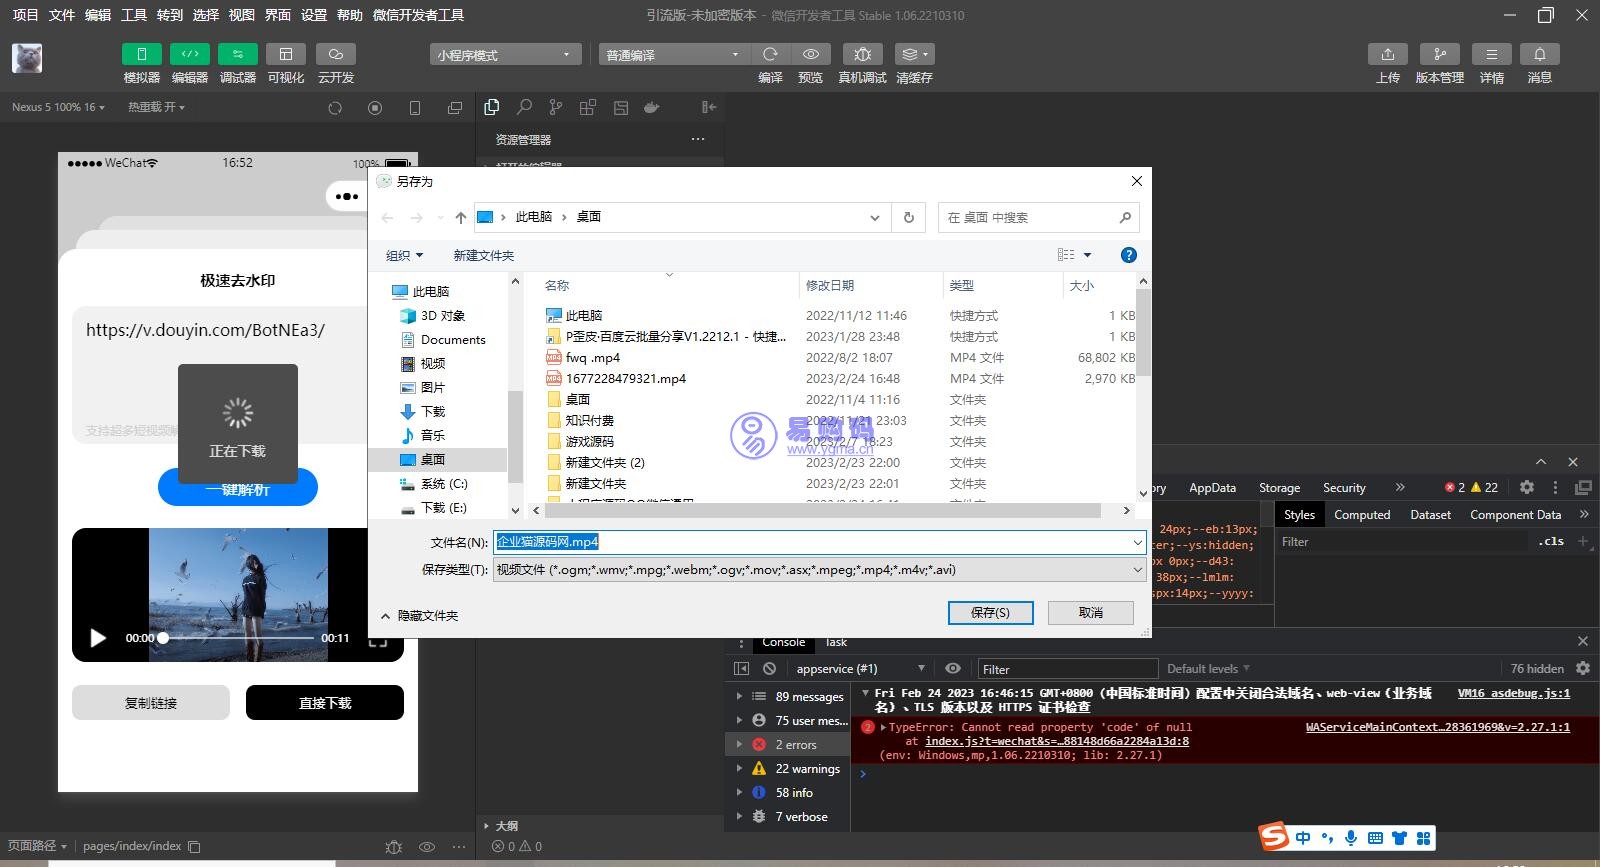Click the Clear Cache (清缓存) icon
Screen dimensions: 1600x867
point(914,54)
